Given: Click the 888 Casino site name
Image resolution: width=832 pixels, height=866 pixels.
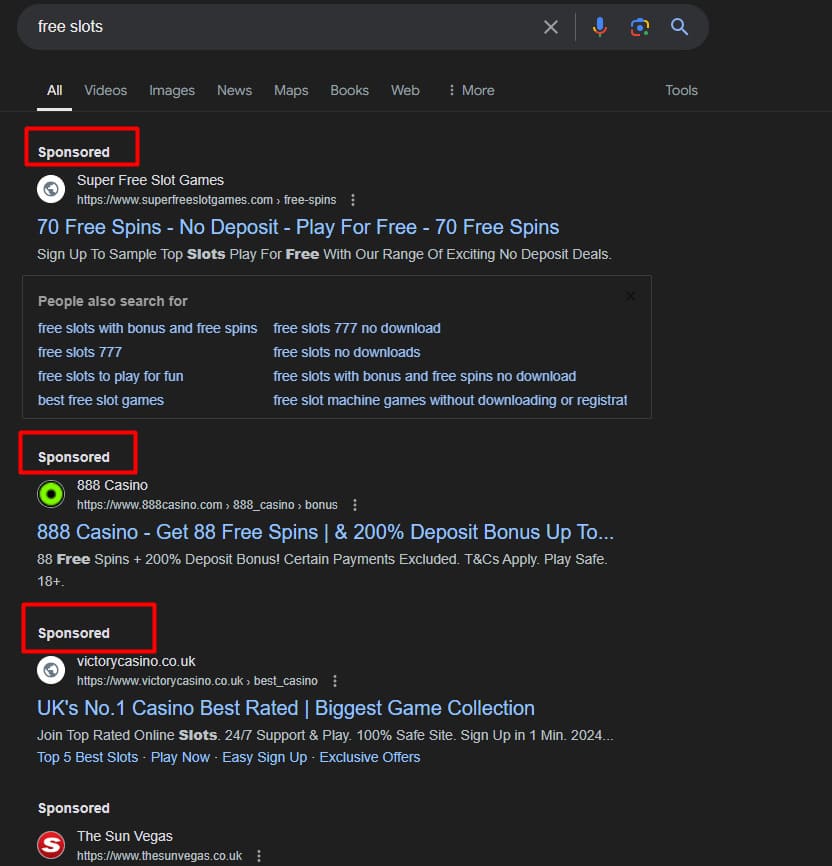Looking at the screenshot, I should (112, 485).
